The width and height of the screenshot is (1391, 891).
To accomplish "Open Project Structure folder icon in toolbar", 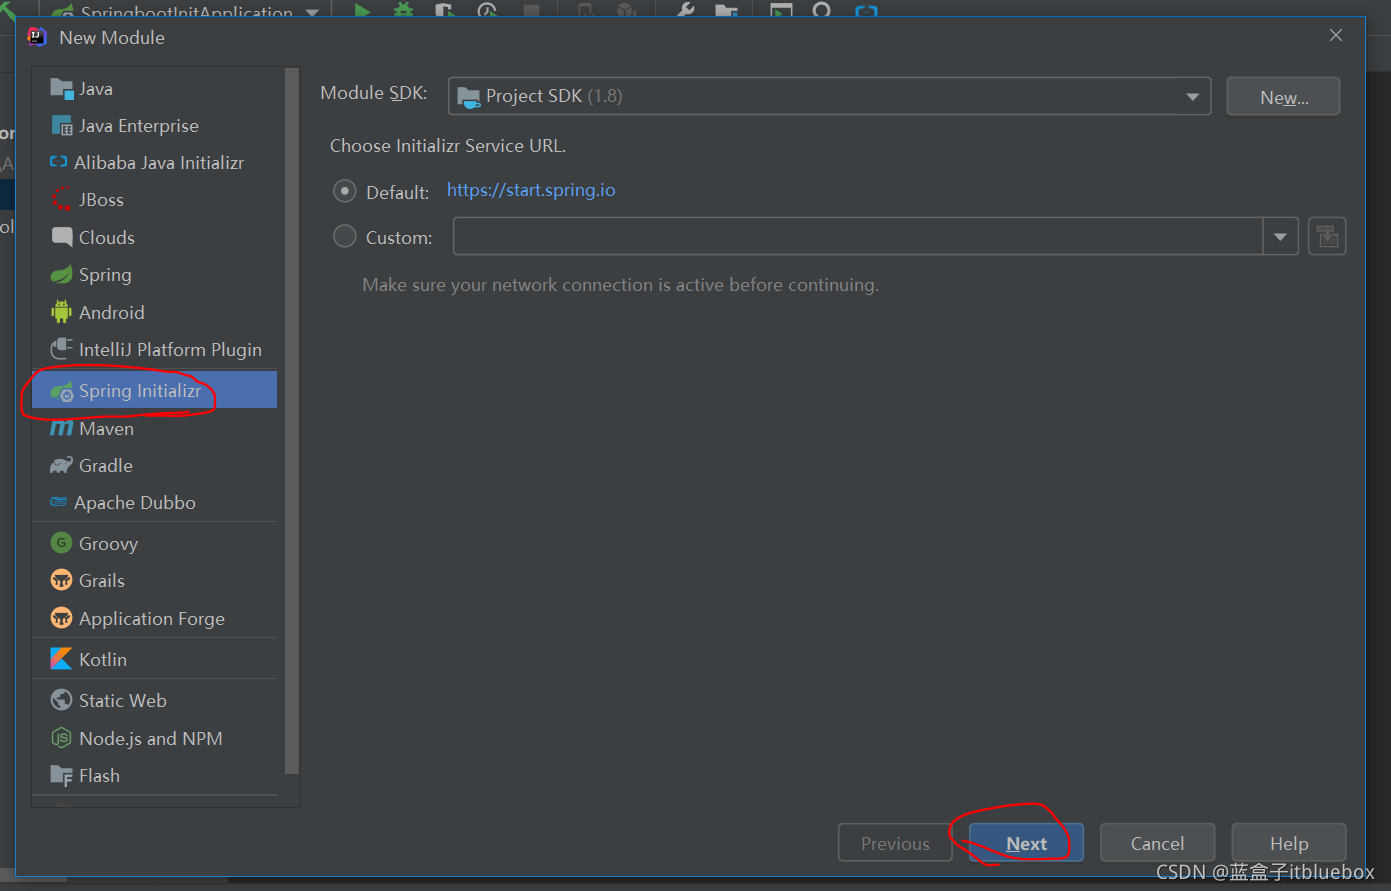I will coord(727,10).
